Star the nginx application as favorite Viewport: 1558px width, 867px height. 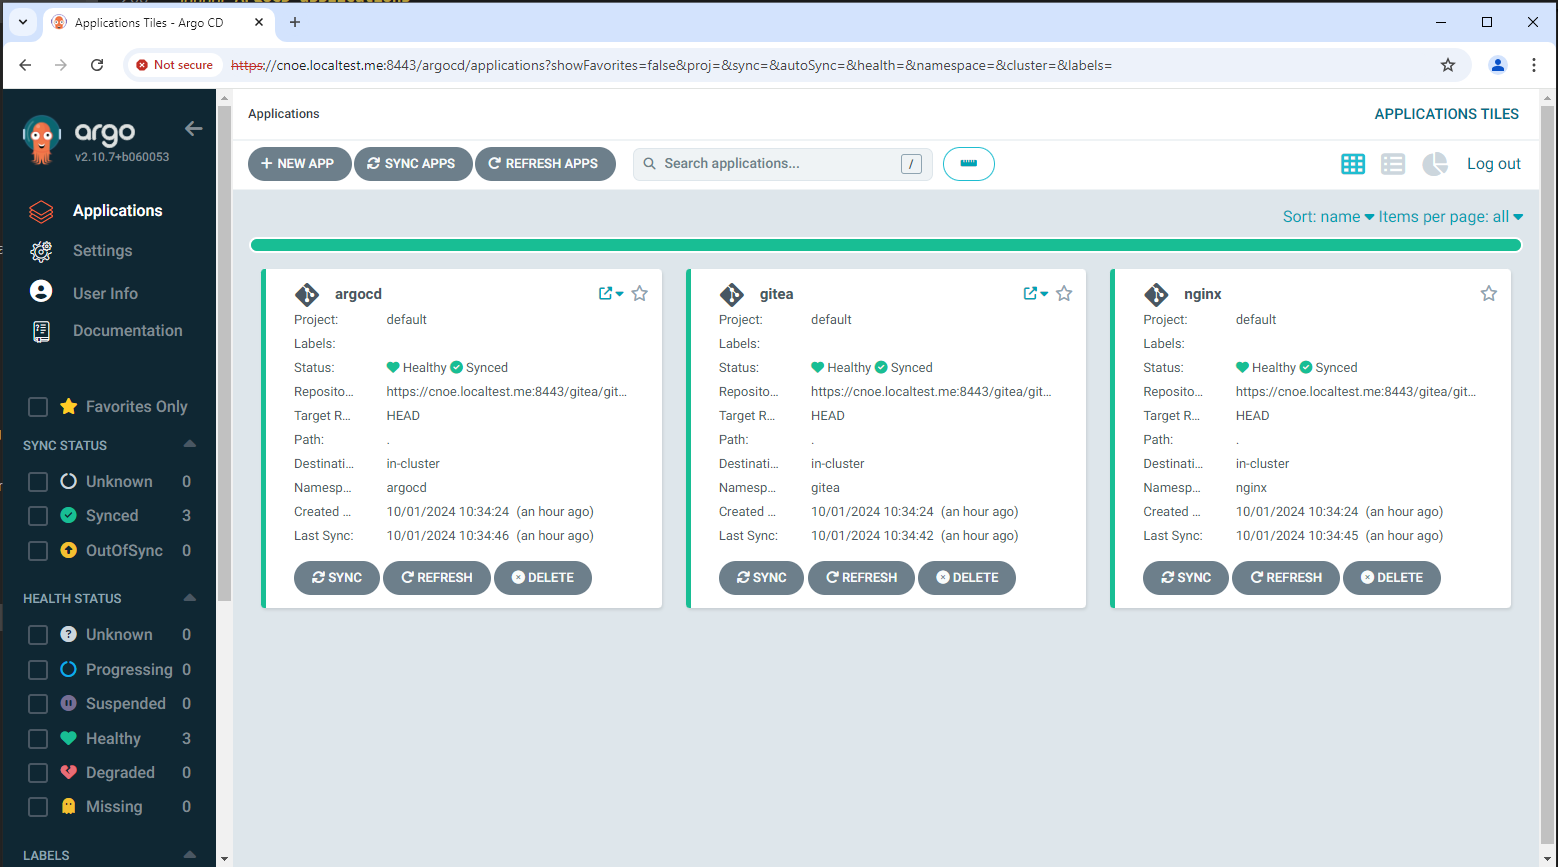[1488, 293]
